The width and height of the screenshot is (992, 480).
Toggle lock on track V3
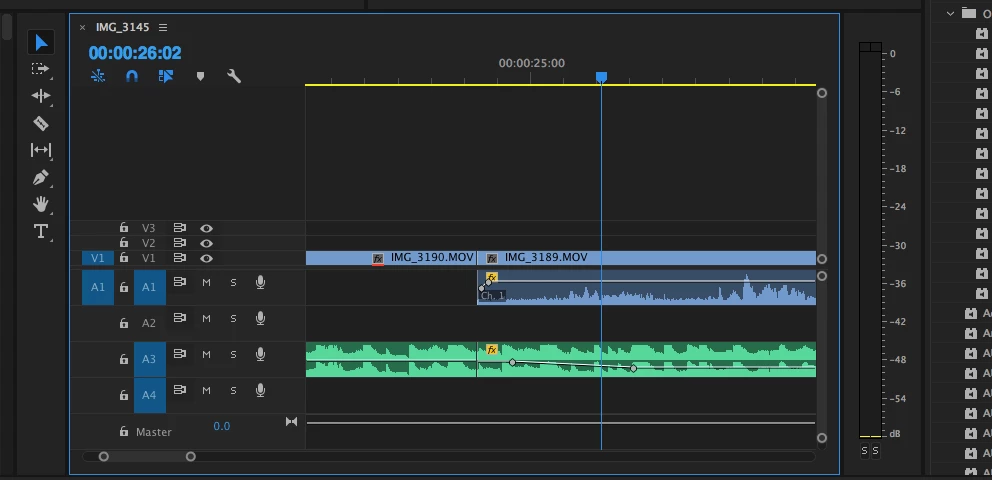click(x=124, y=228)
